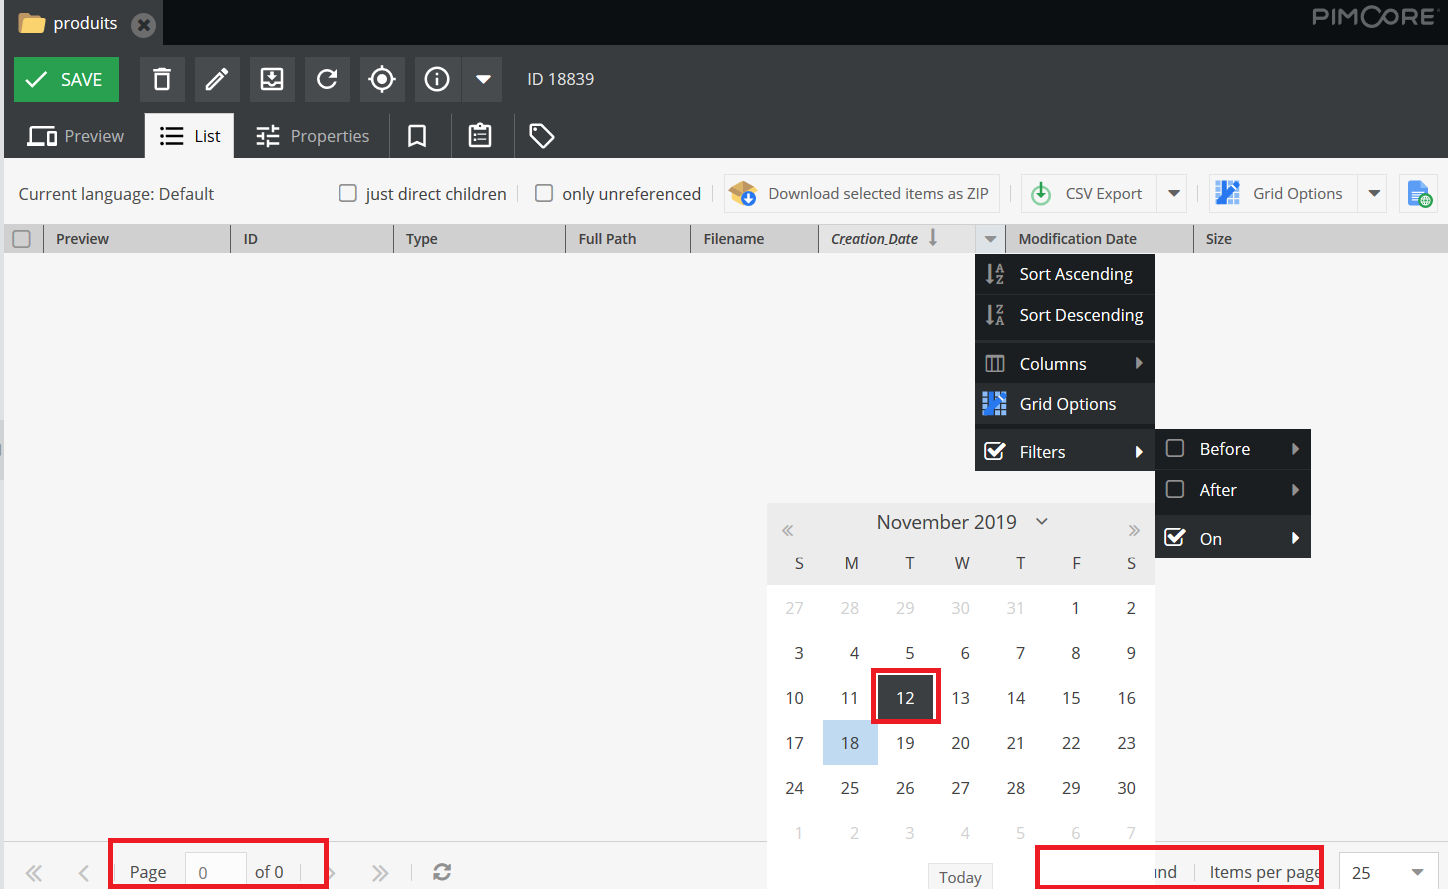
Task: Select Sort Descending from the context menu
Action: pos(1080,315)
